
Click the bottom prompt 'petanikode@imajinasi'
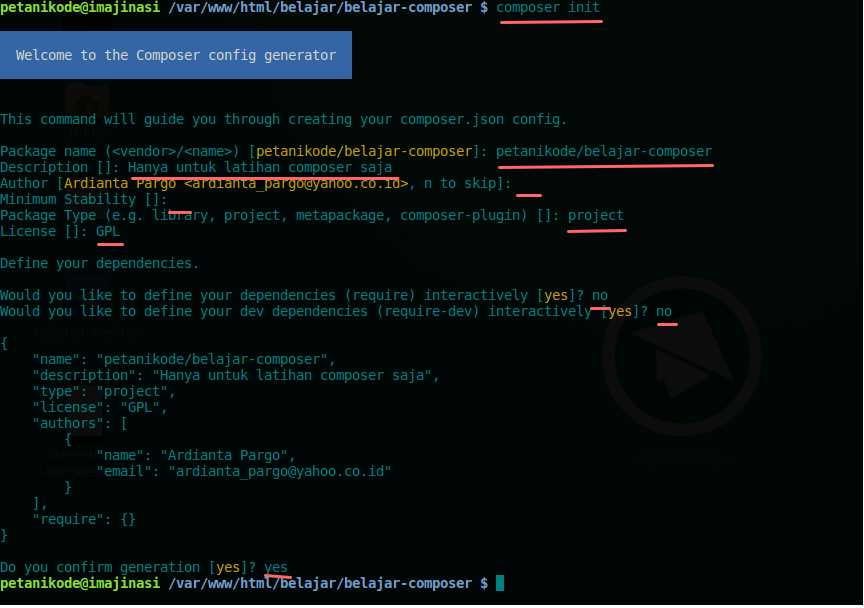point(80,583)
